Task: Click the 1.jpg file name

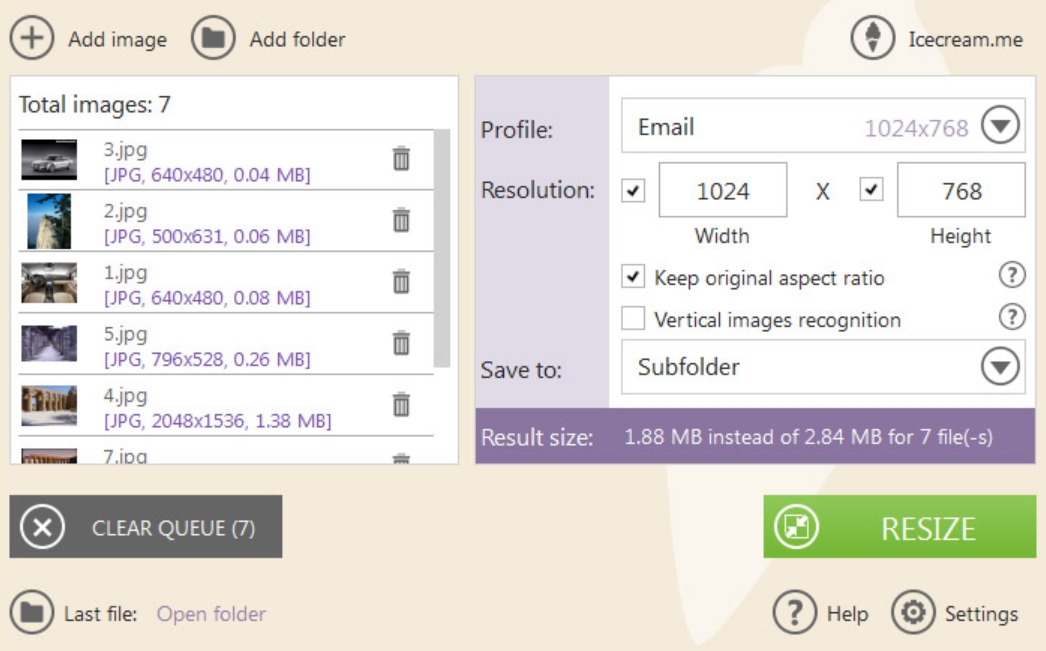Action: 125,272
